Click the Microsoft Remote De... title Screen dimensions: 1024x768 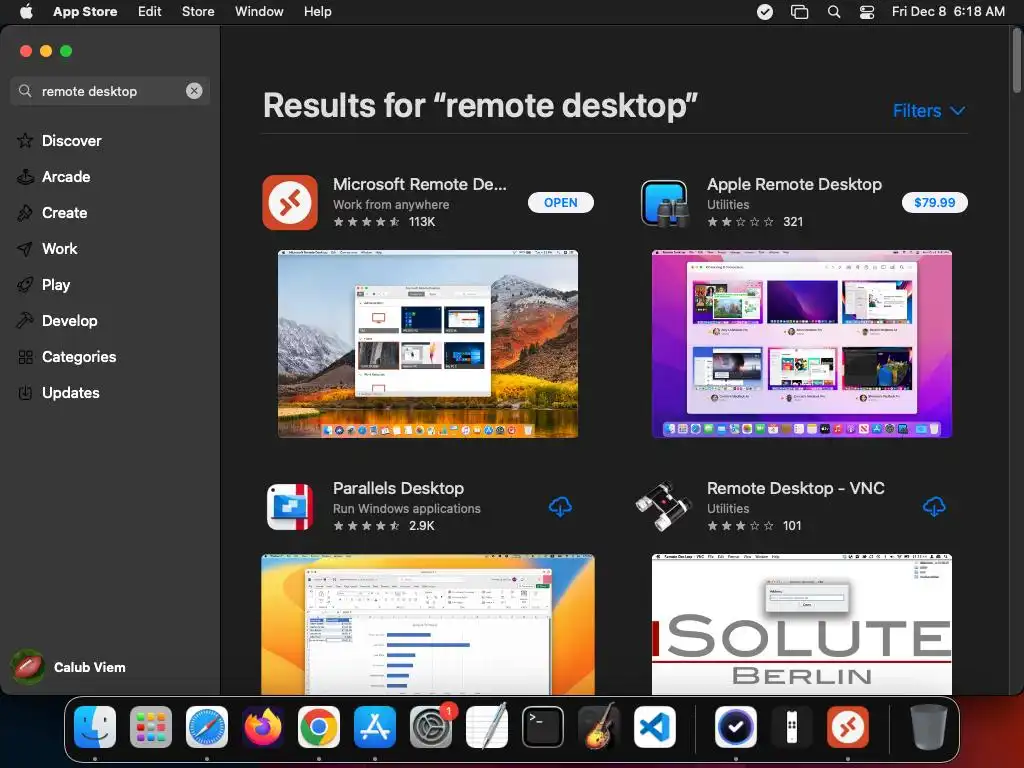[x=419, y=184]
